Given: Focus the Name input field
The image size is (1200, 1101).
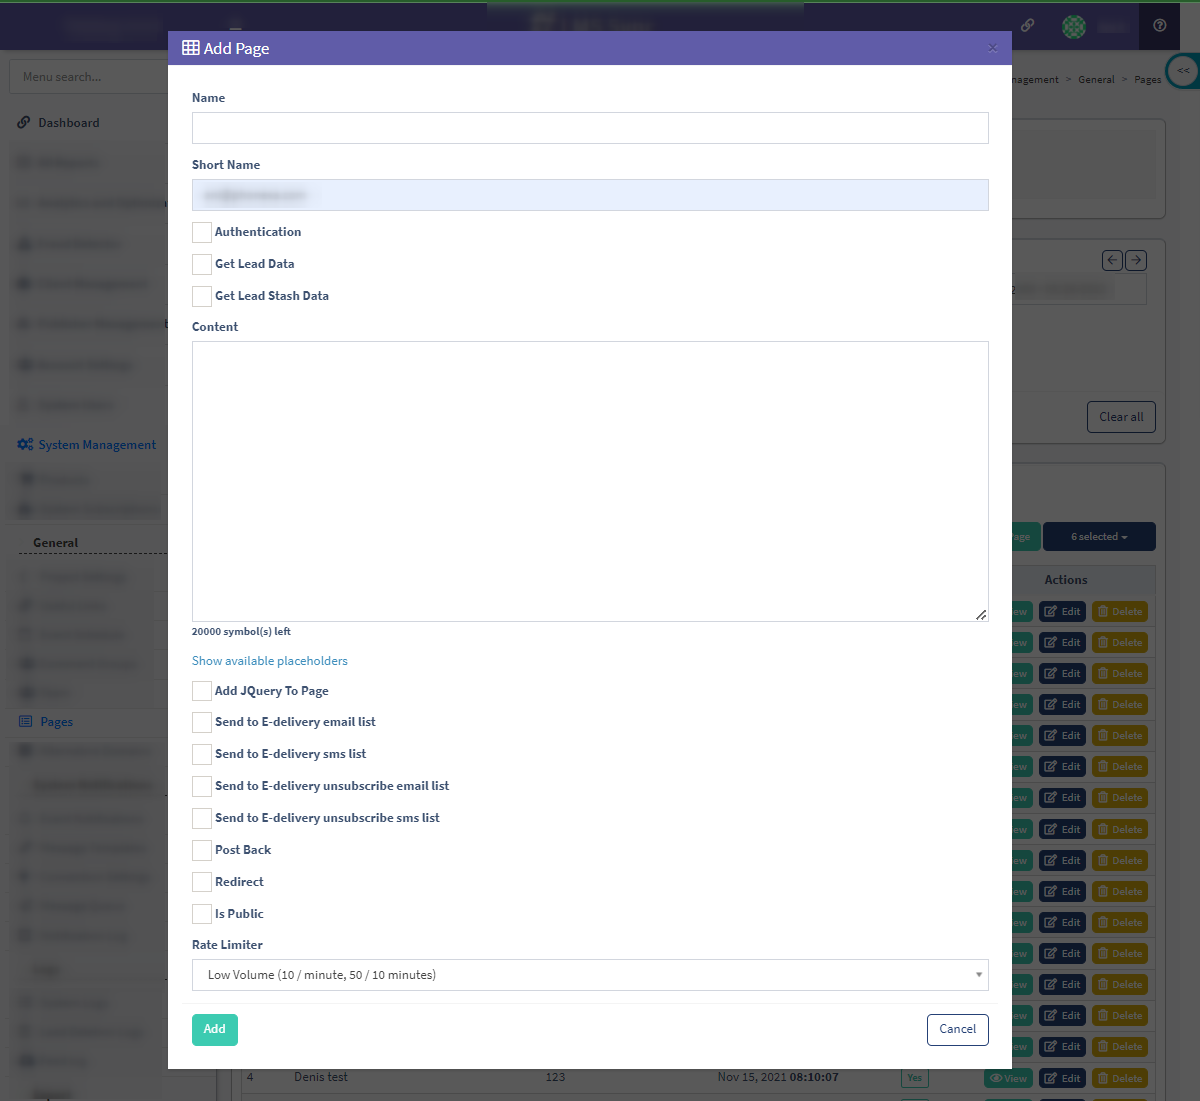Looking at the screenshot, I should coord(590,128).
